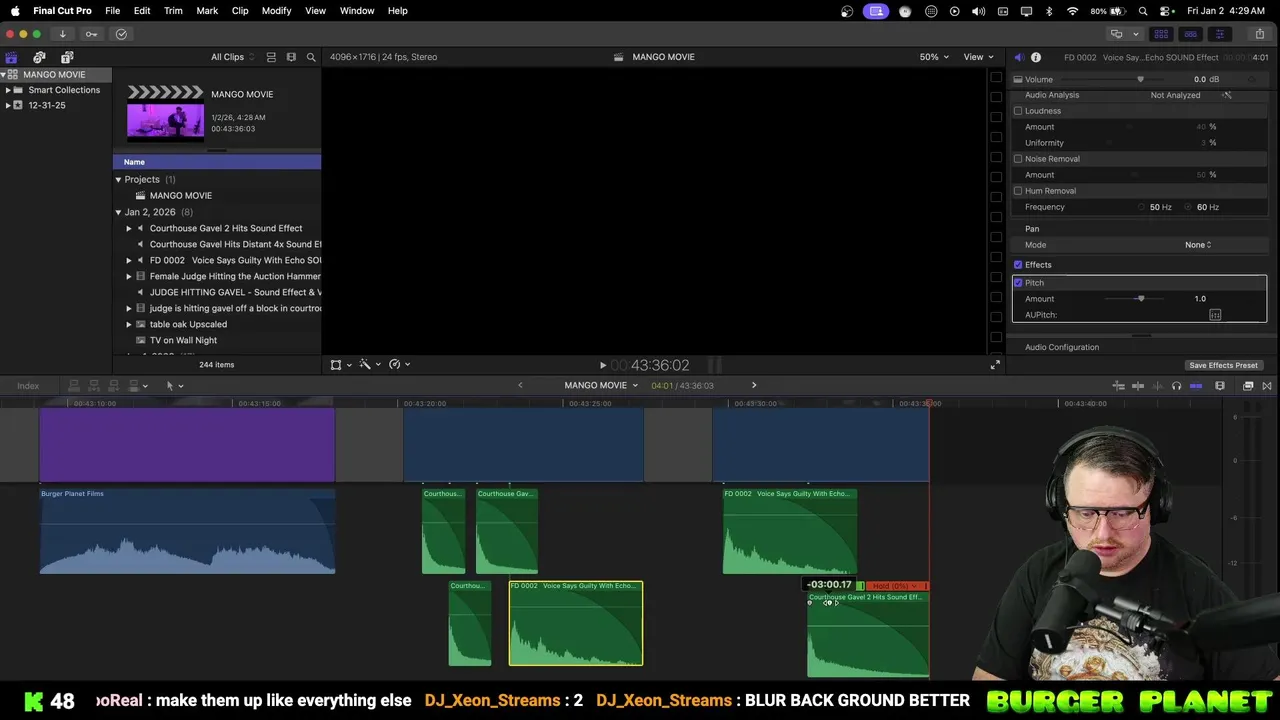Toggle the Browser show/hide button
The image size is (1280, 720).
click(x=1161, y=34)
